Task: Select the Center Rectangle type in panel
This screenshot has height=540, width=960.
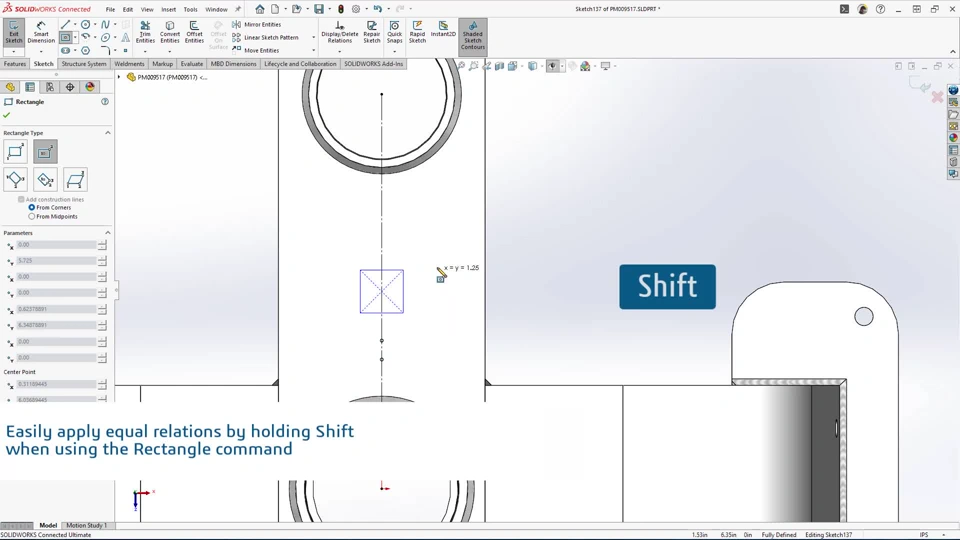Action: tap(45, 152)
